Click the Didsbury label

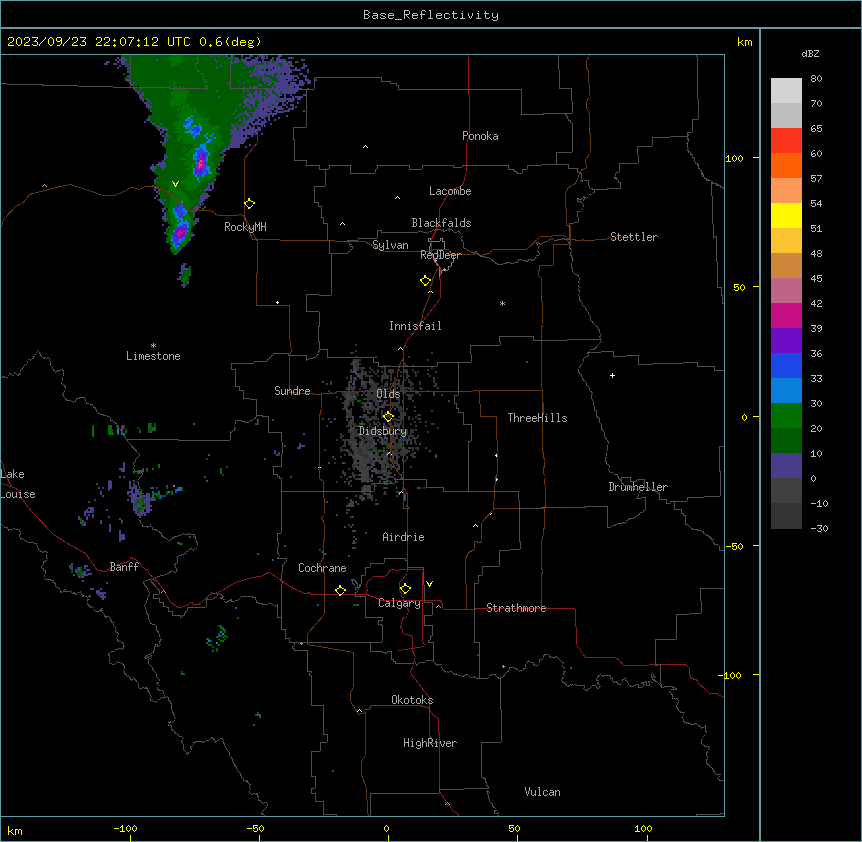pos(383,431)
